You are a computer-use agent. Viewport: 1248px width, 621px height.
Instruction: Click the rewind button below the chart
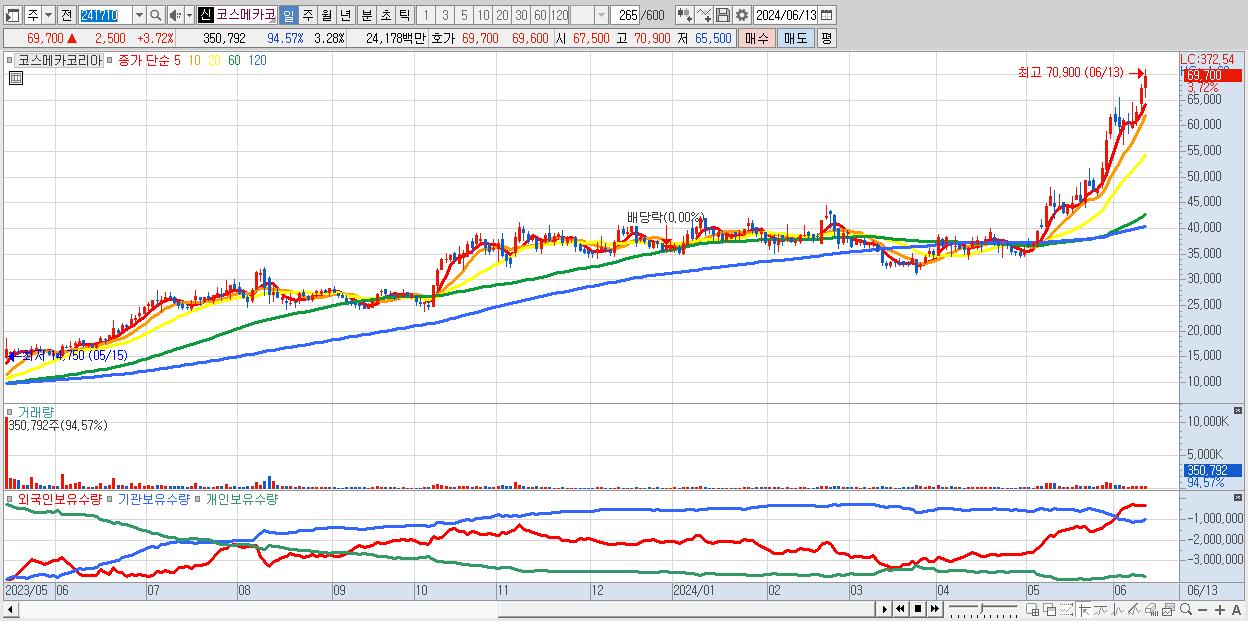pos(900,609)
